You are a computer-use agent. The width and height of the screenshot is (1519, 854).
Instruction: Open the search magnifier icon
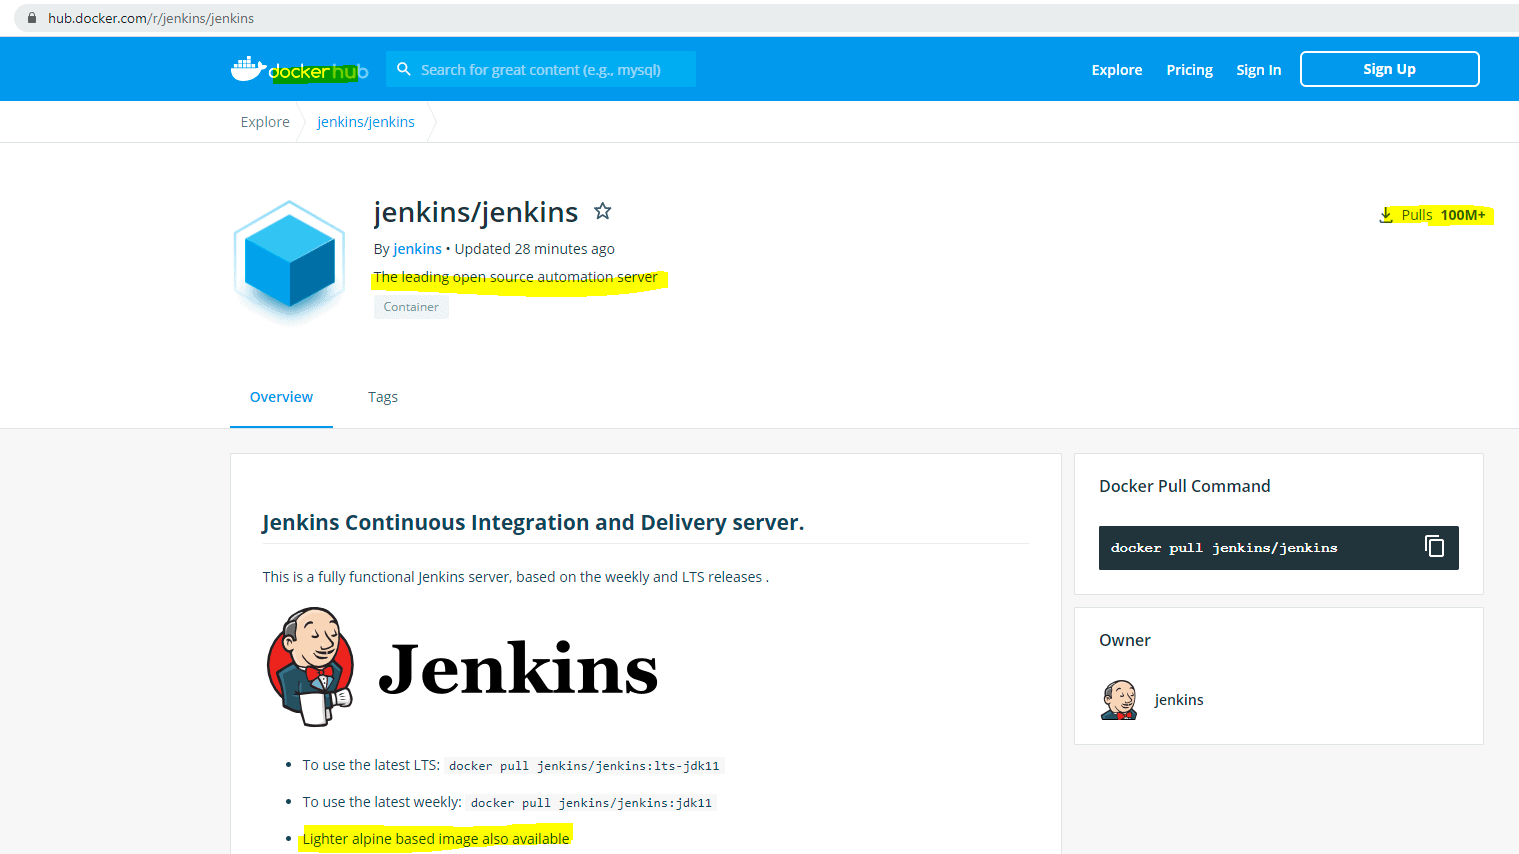point(404,69)
